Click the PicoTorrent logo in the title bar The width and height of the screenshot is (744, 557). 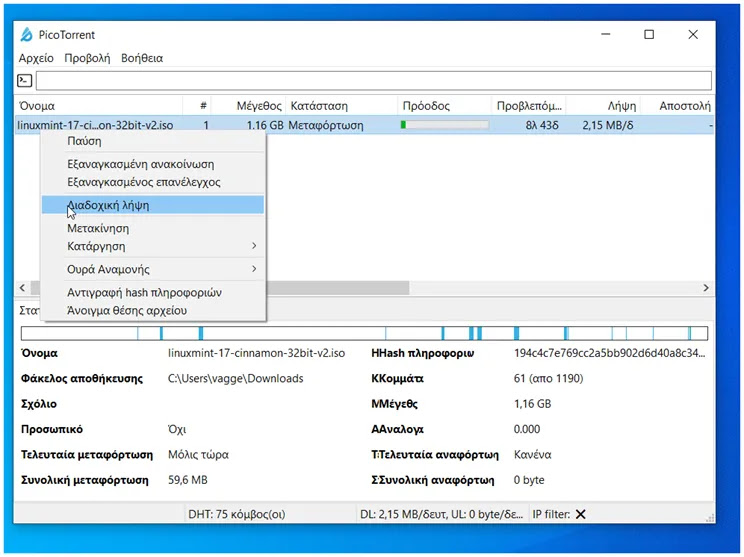click(27, 35)
